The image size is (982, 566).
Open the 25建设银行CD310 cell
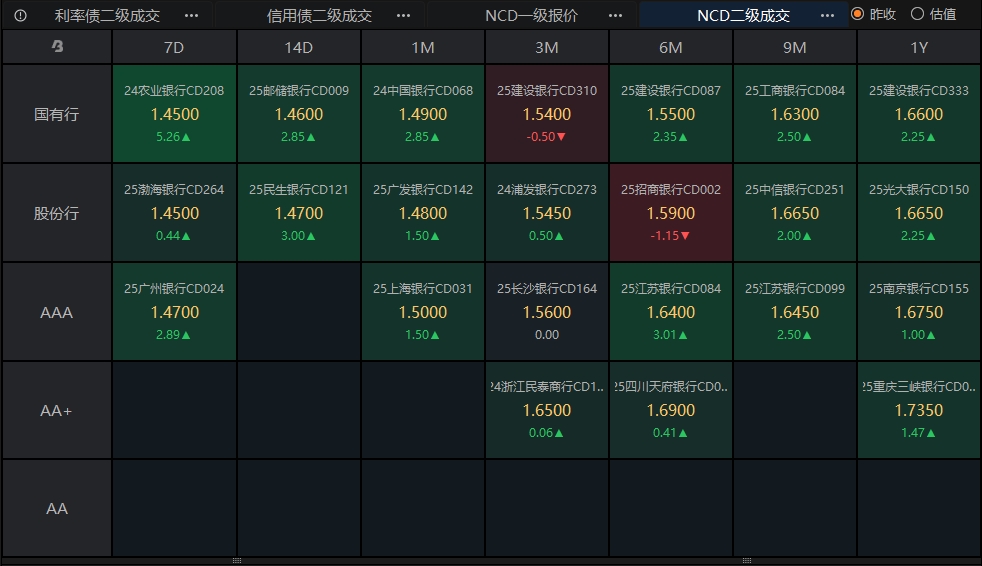pos(547,114)
